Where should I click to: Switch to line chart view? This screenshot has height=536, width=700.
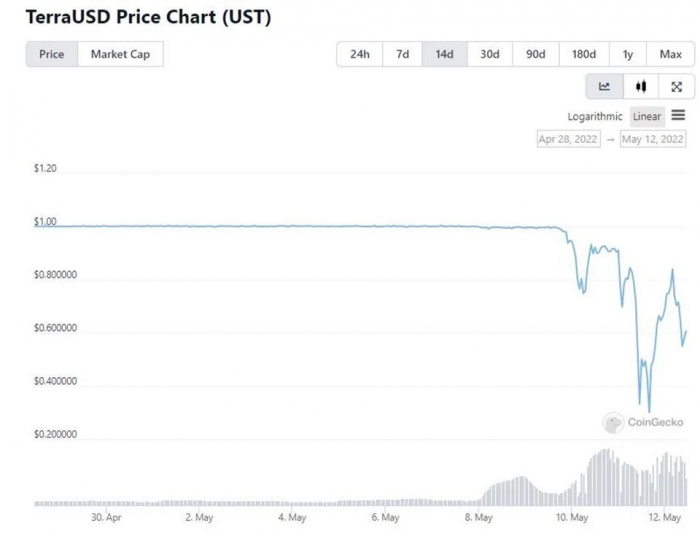pyautogui.click(x=604, y=87)
